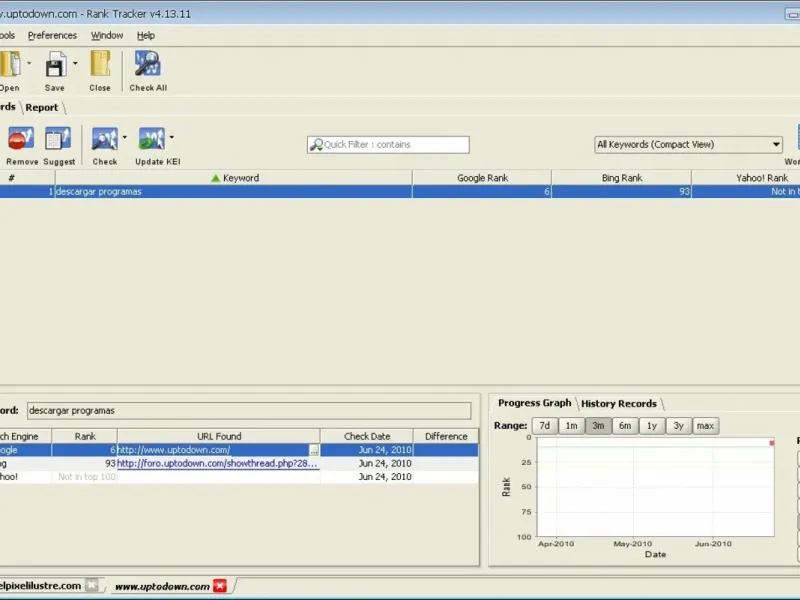Screen dimensions: 800x600
Task: Select the Bing rank 93 cell in keyword row
Action: 621,192
